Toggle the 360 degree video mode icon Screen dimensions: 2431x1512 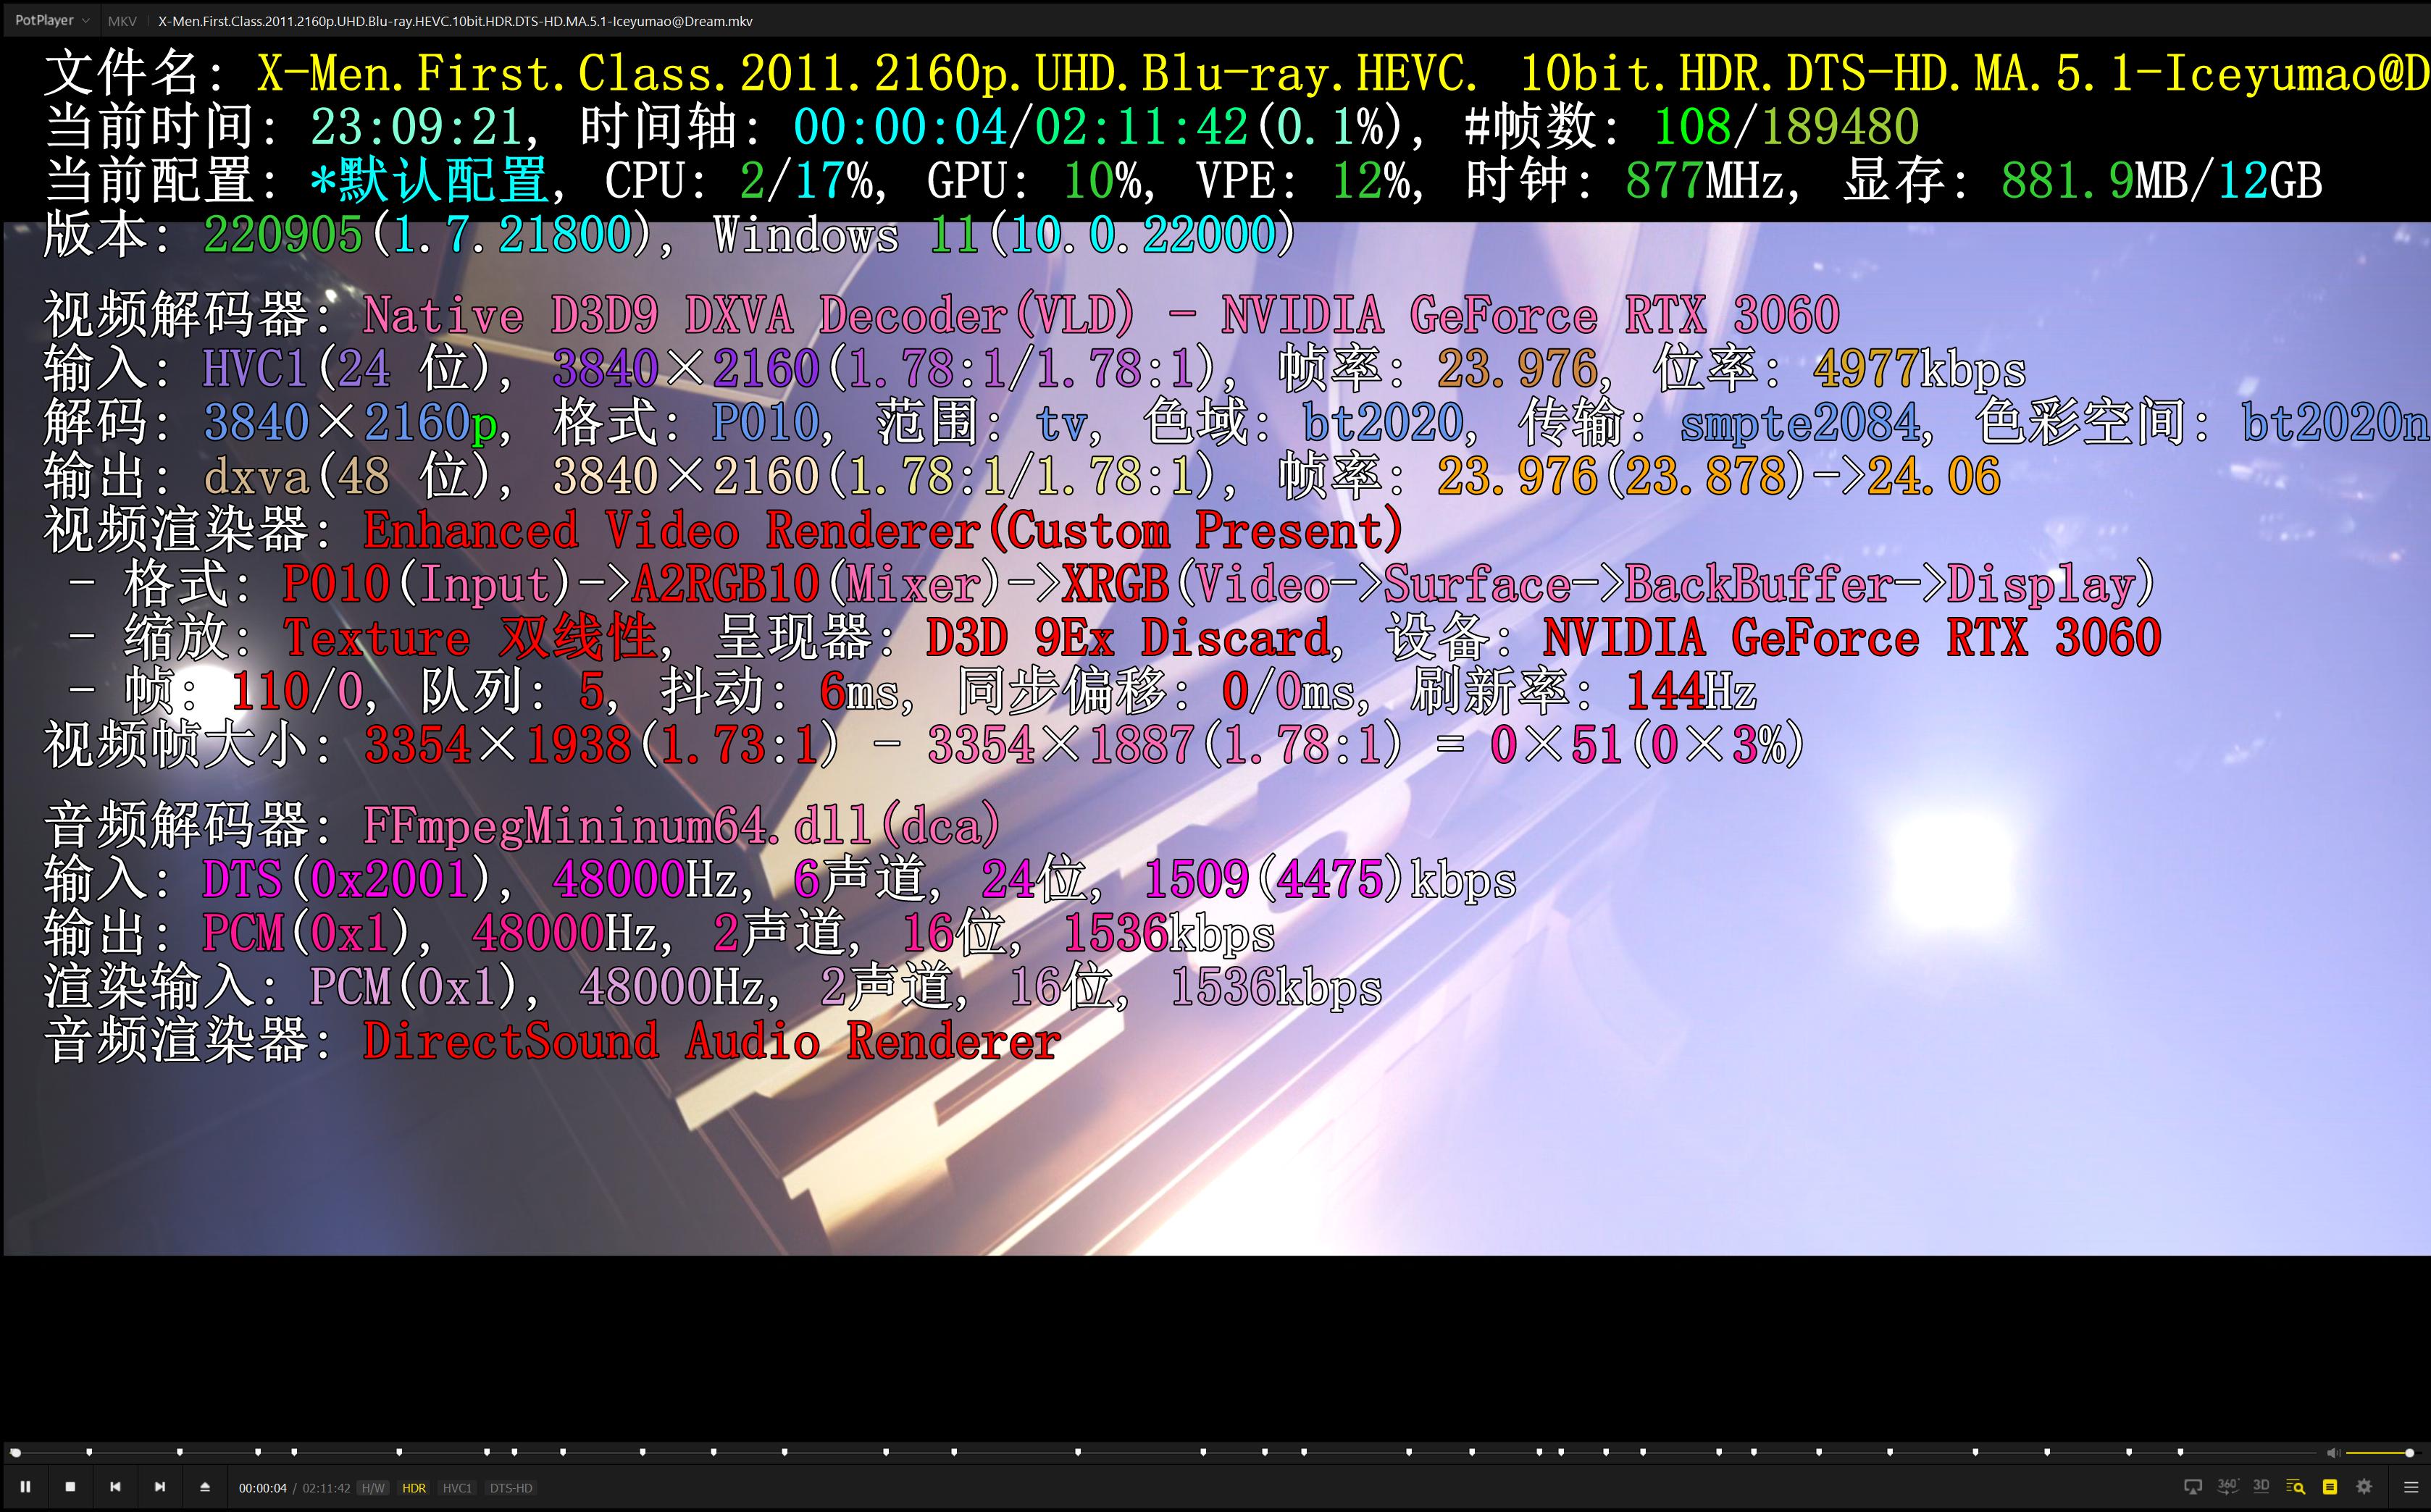pos(2228,1486)
